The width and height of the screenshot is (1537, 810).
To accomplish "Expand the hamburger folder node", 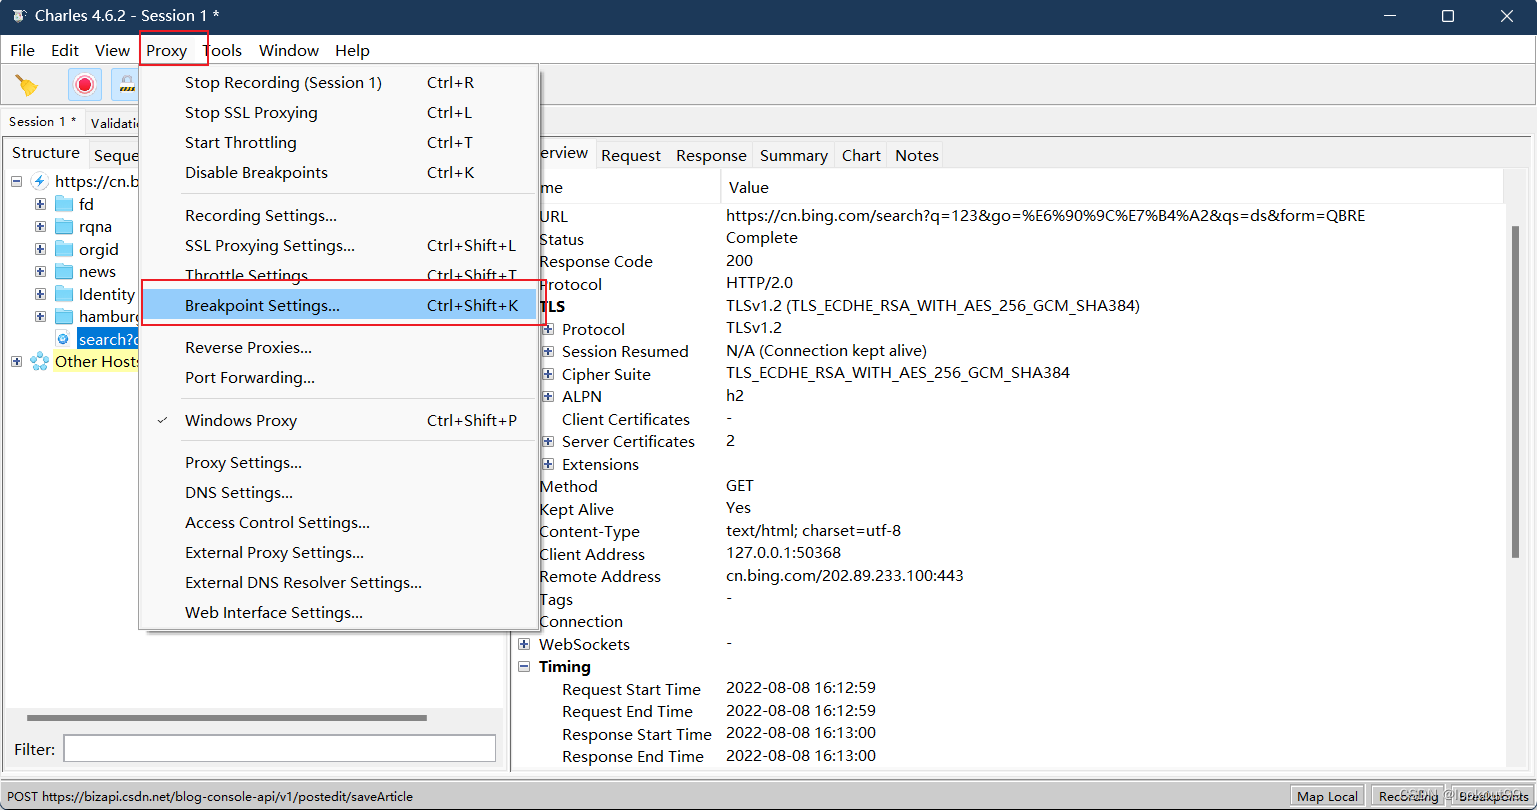I will point(40,317).
